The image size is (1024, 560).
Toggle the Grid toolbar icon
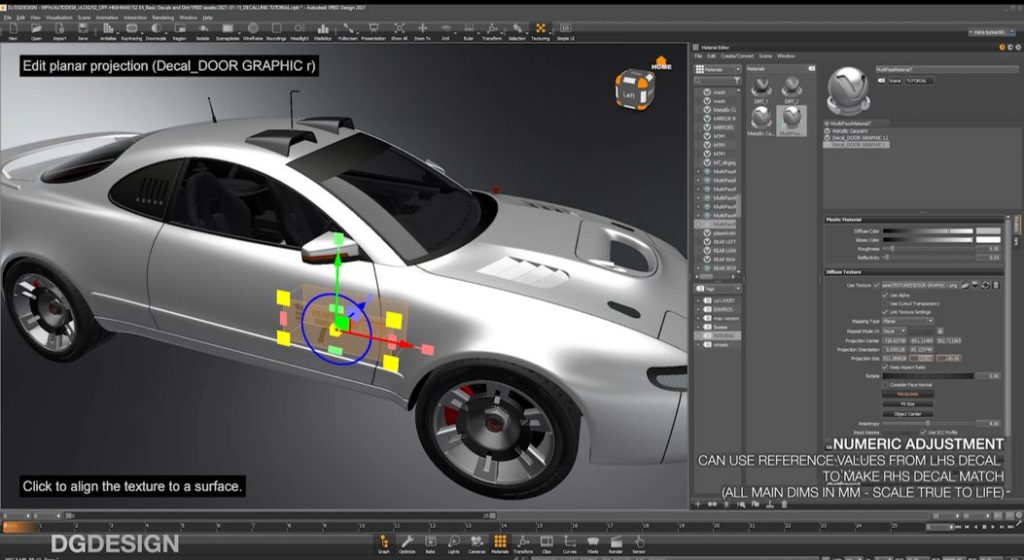[x=445, y=31]
